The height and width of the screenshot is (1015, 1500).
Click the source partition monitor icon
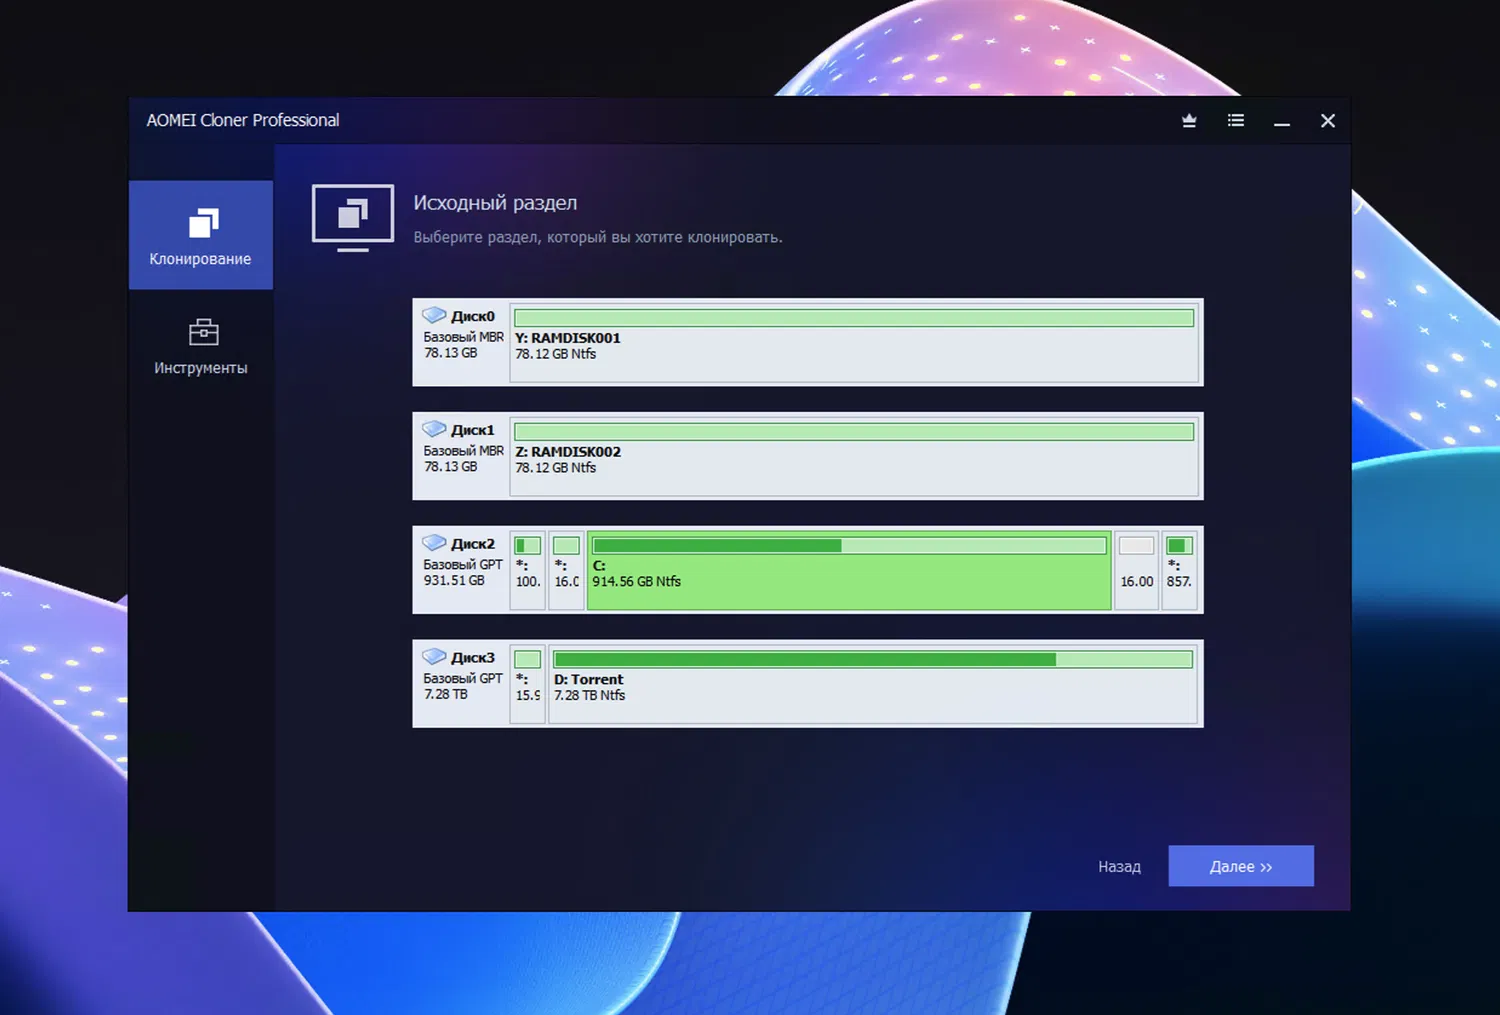(353, 218)
